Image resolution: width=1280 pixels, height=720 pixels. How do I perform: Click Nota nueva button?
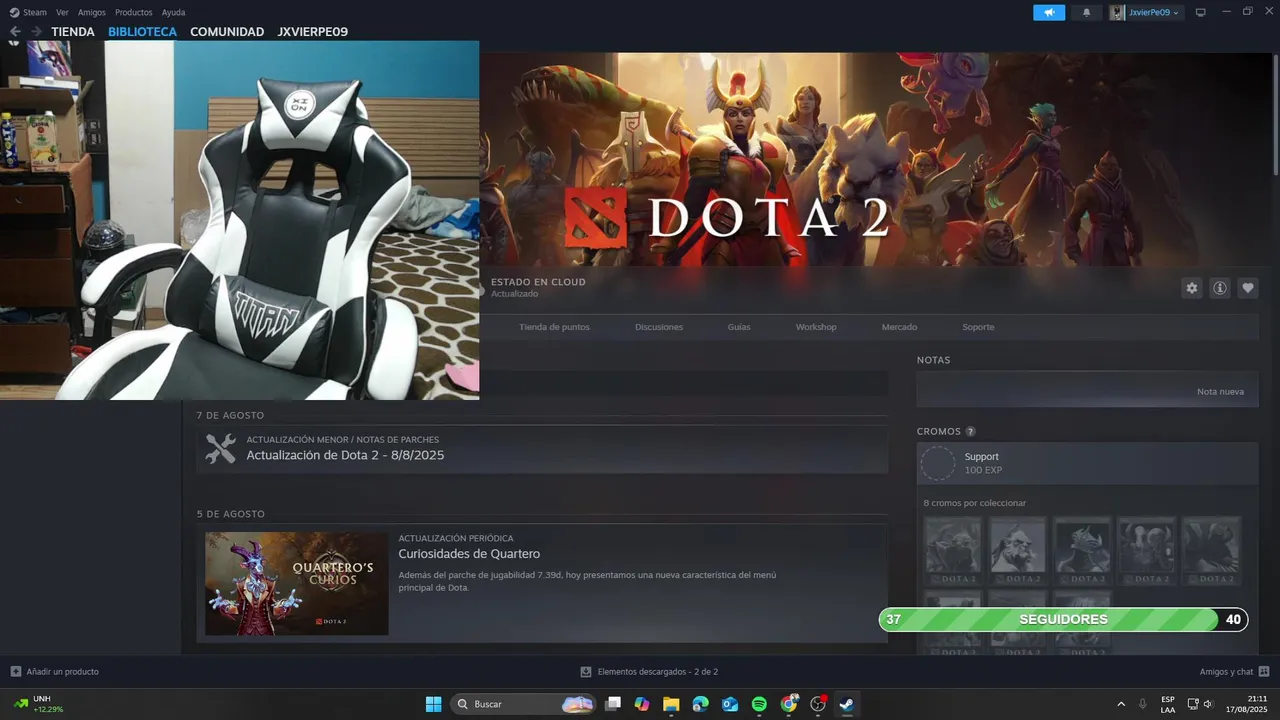[x=1220, y=392]
